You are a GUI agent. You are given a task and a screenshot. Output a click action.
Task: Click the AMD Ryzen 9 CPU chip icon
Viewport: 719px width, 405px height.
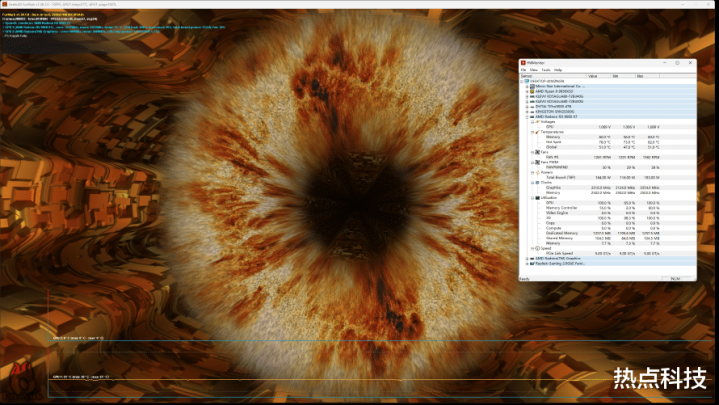click(532, 91)
